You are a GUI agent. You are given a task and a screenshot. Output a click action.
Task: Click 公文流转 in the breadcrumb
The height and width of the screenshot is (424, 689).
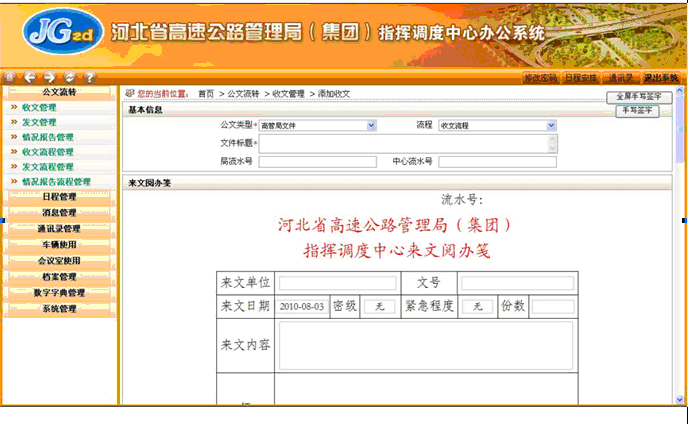tap(243, 94)
